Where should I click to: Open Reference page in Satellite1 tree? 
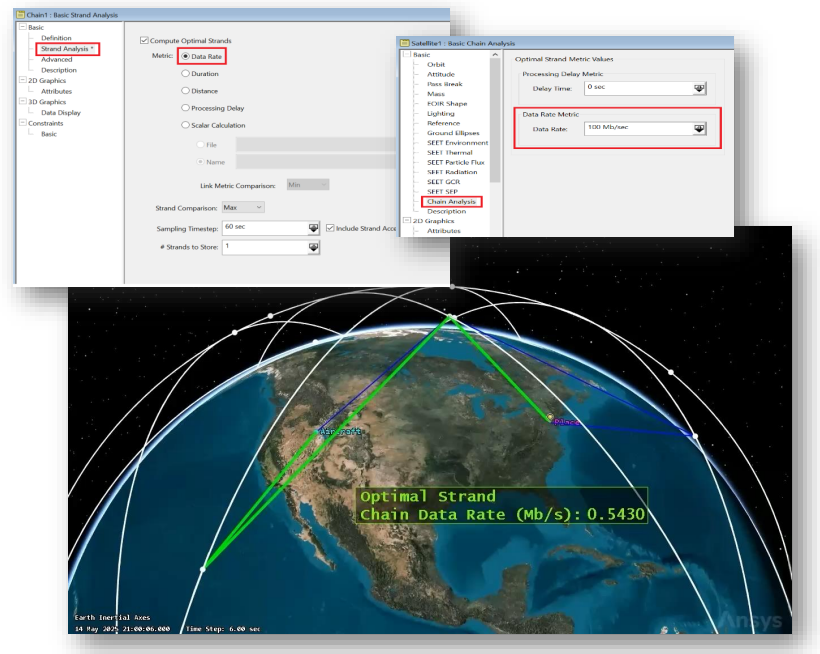click(443, 123)
